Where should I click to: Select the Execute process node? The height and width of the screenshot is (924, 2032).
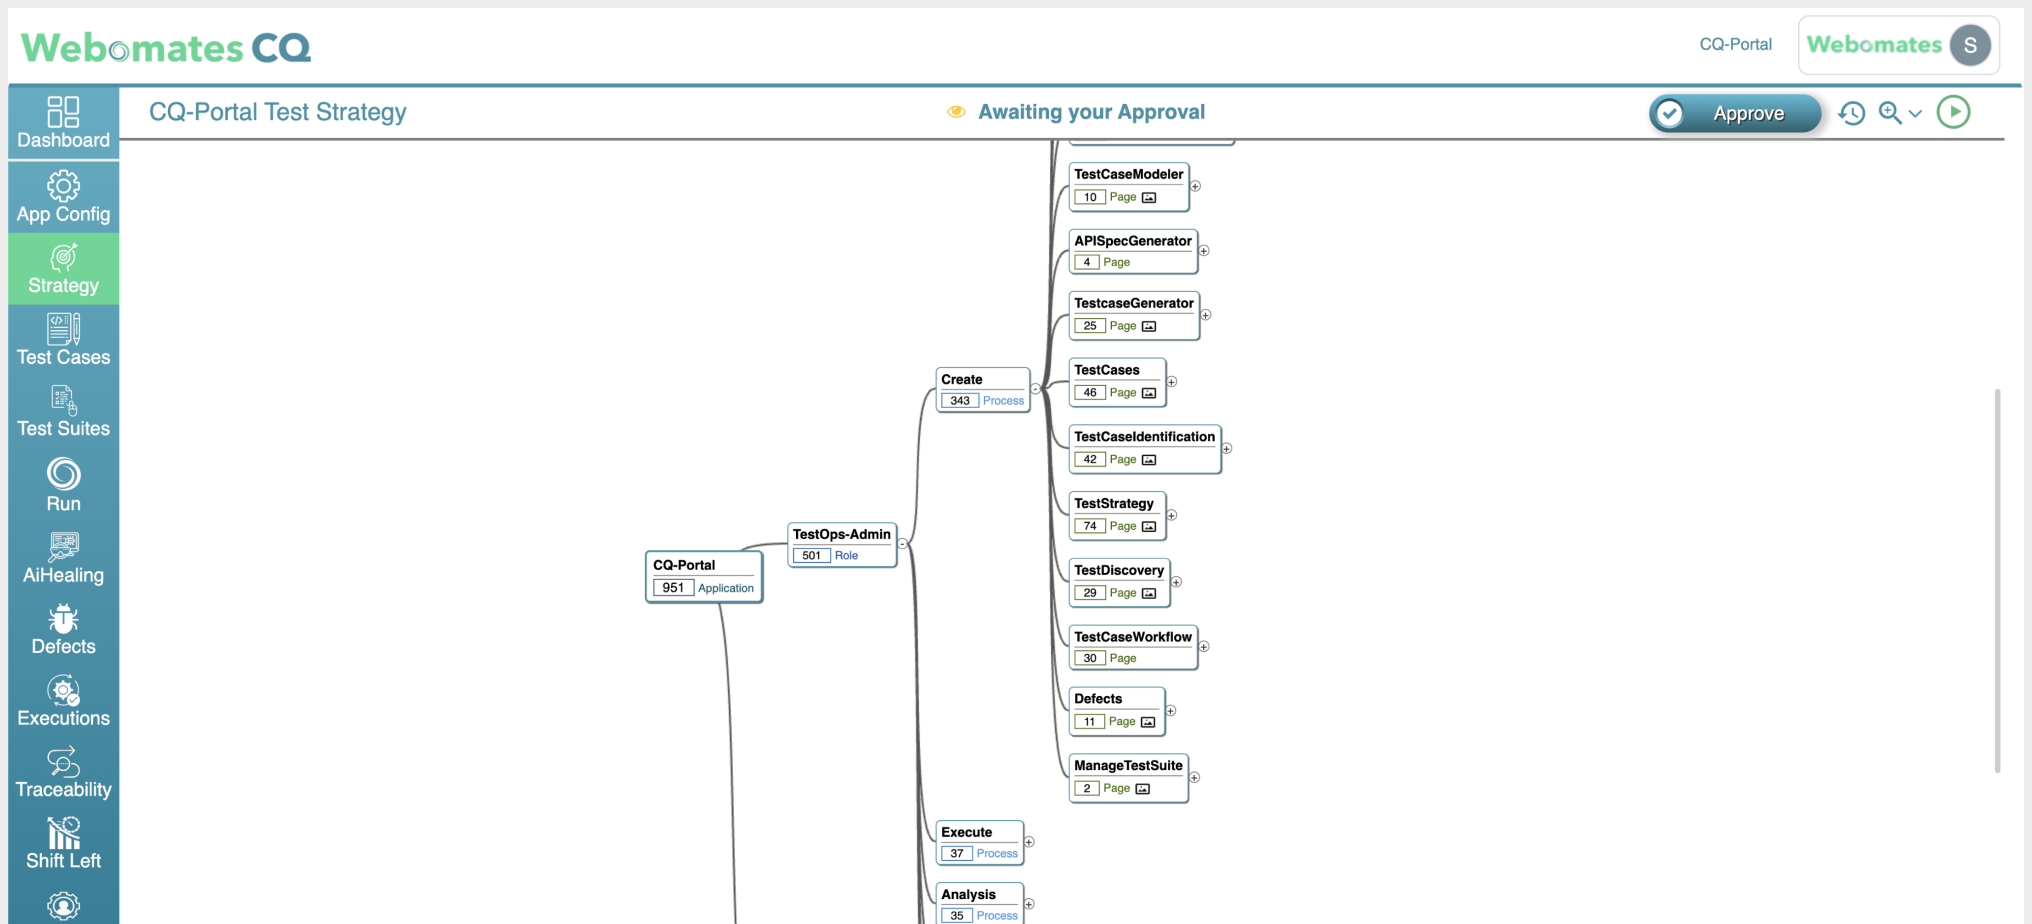click(980, 842)
